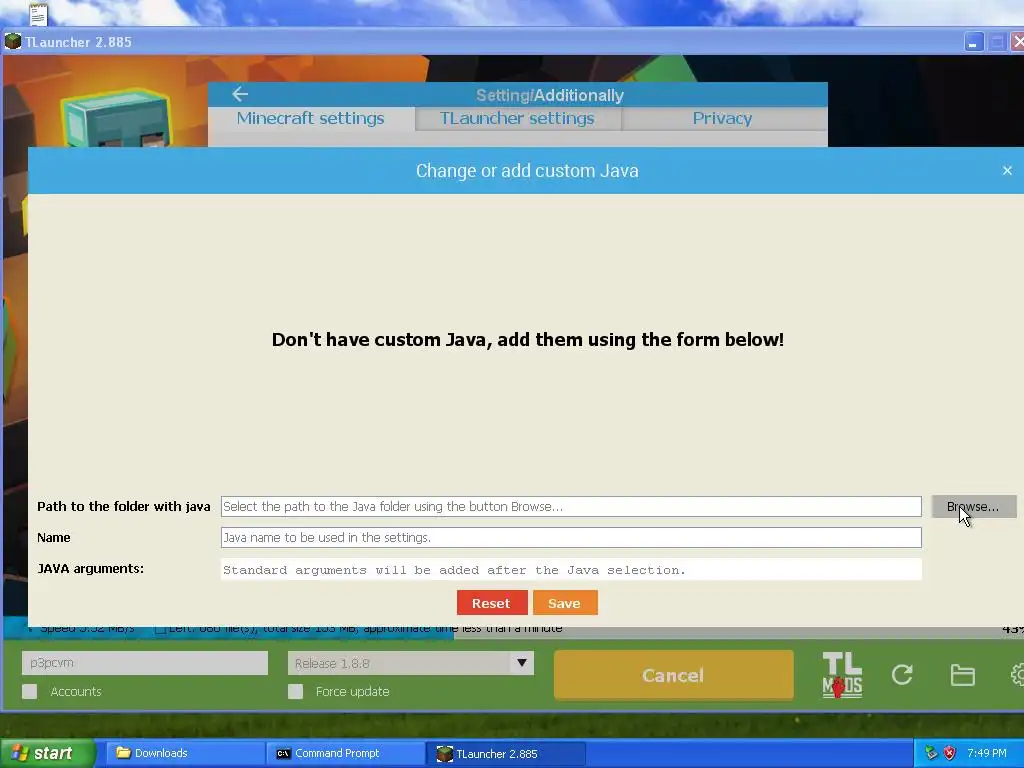1024x768 pixels.
Task: Open the settings gear icon
Action: point(1017,675)
